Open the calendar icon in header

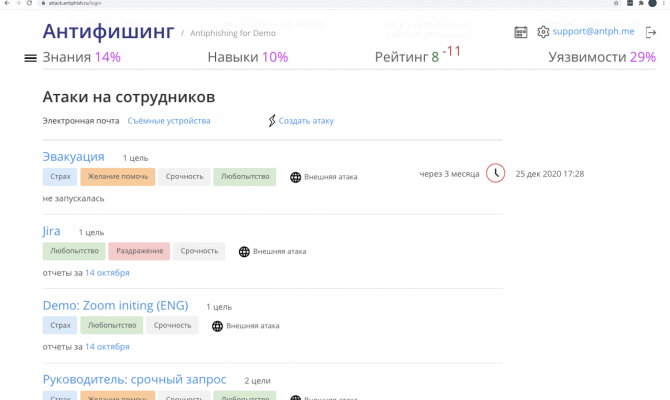tap(520, 32)
